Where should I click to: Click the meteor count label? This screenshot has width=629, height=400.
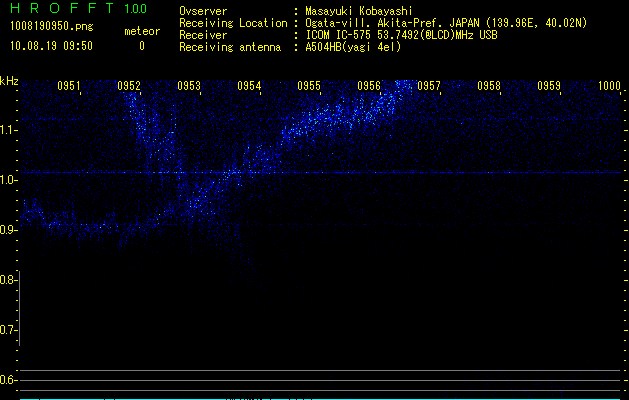point(142,31)
